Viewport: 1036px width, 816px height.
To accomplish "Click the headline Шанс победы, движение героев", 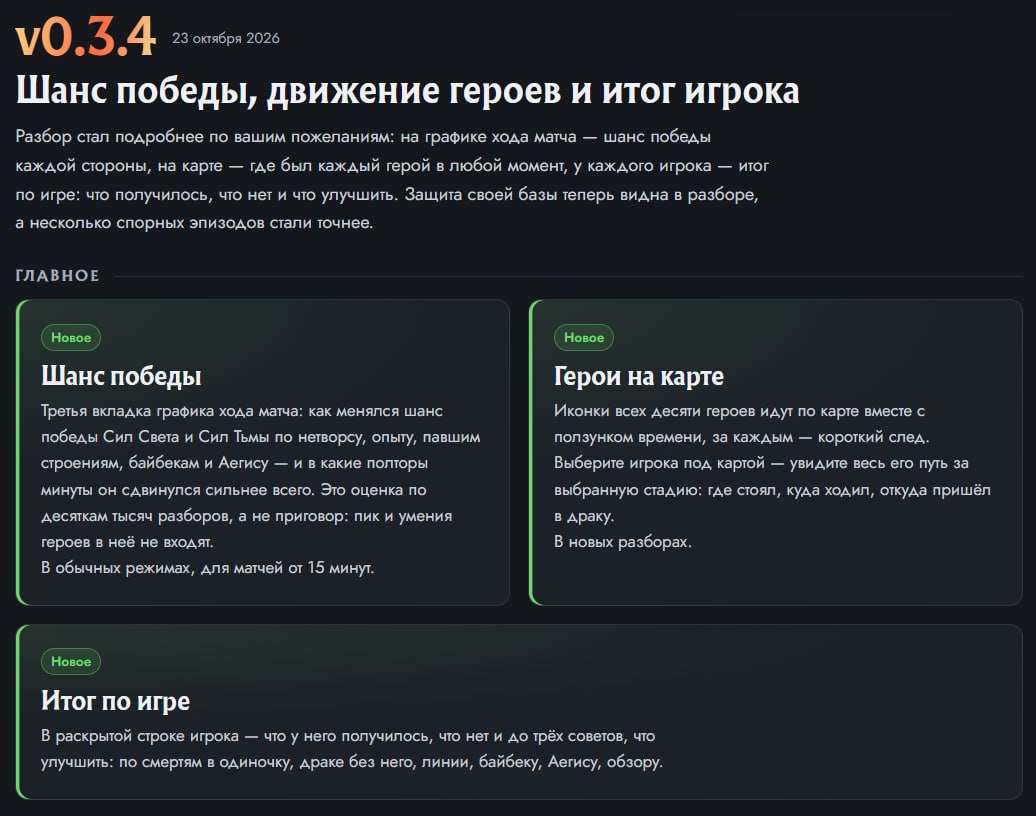I will [407, 91].
